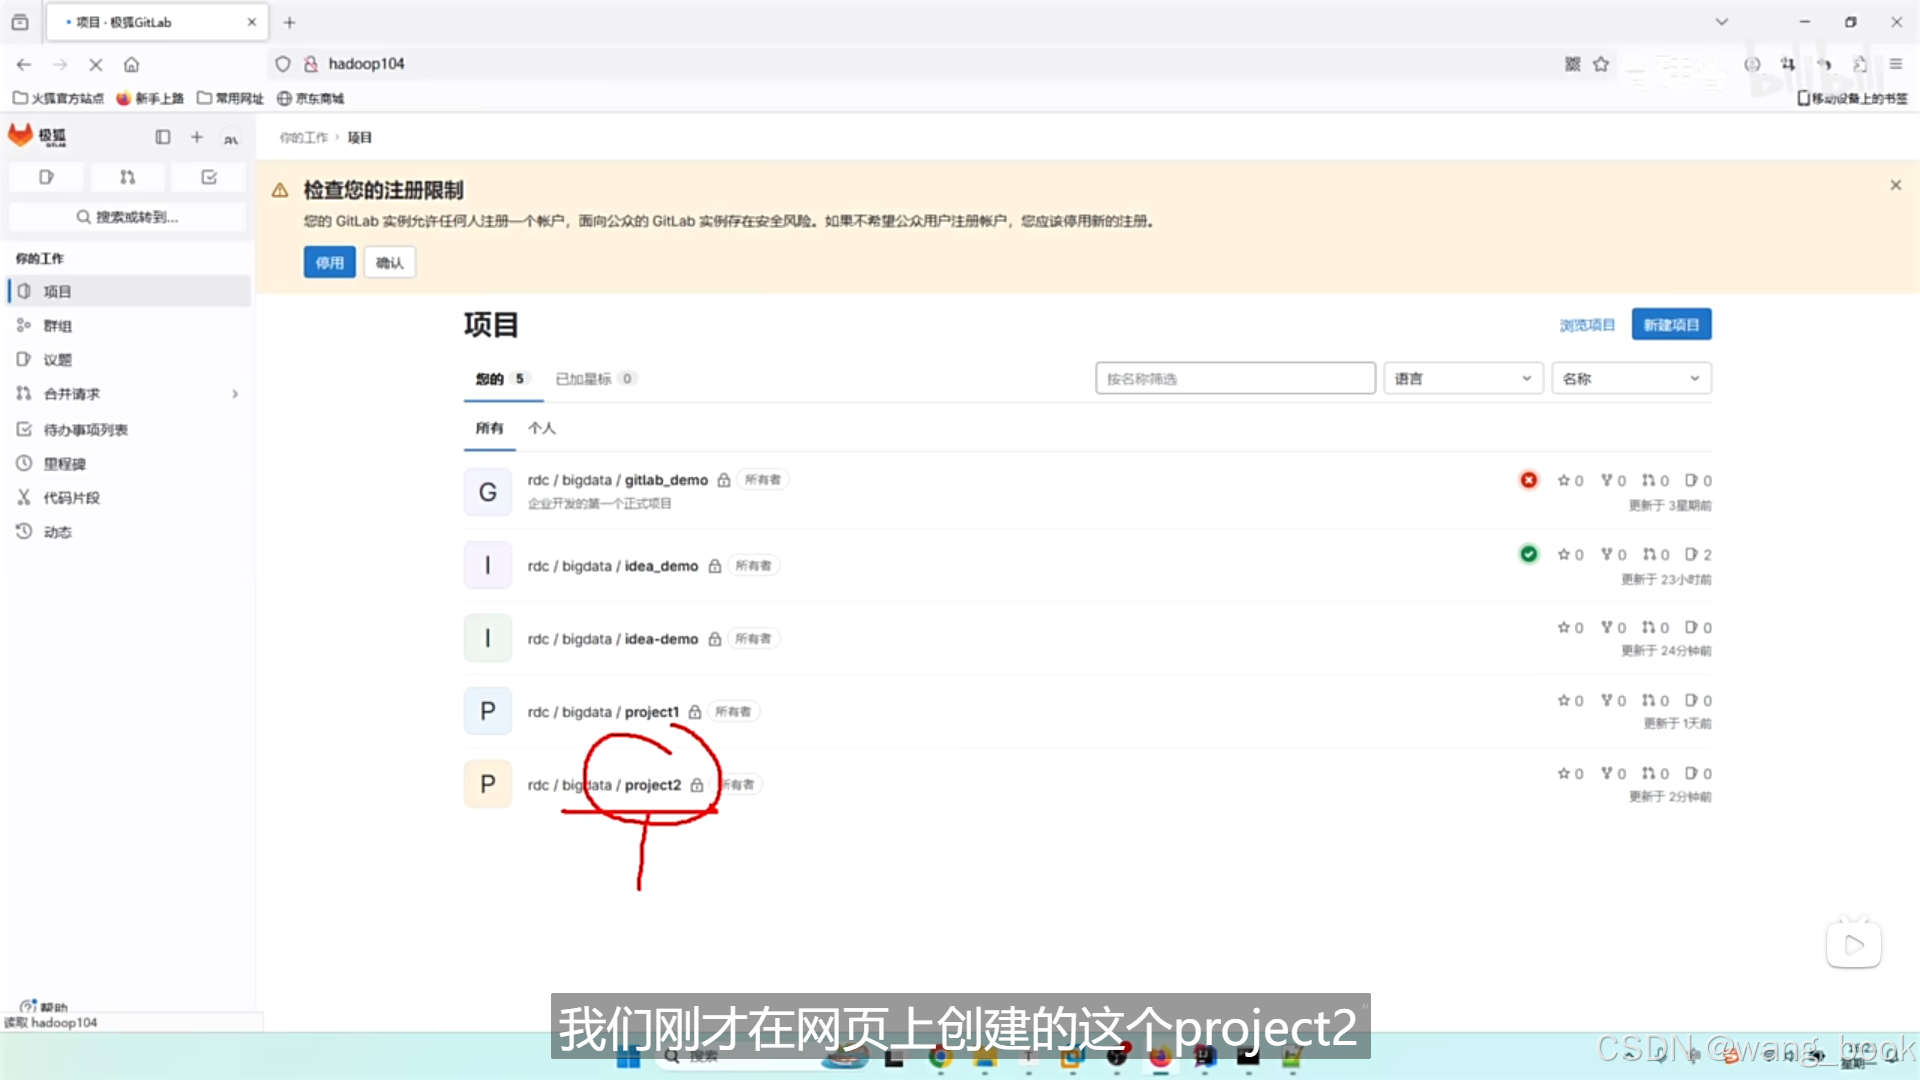This screenshot has height=1080, width=1920.
Task: Open assigned issues shortcut icon
Action: pos(46,177)
